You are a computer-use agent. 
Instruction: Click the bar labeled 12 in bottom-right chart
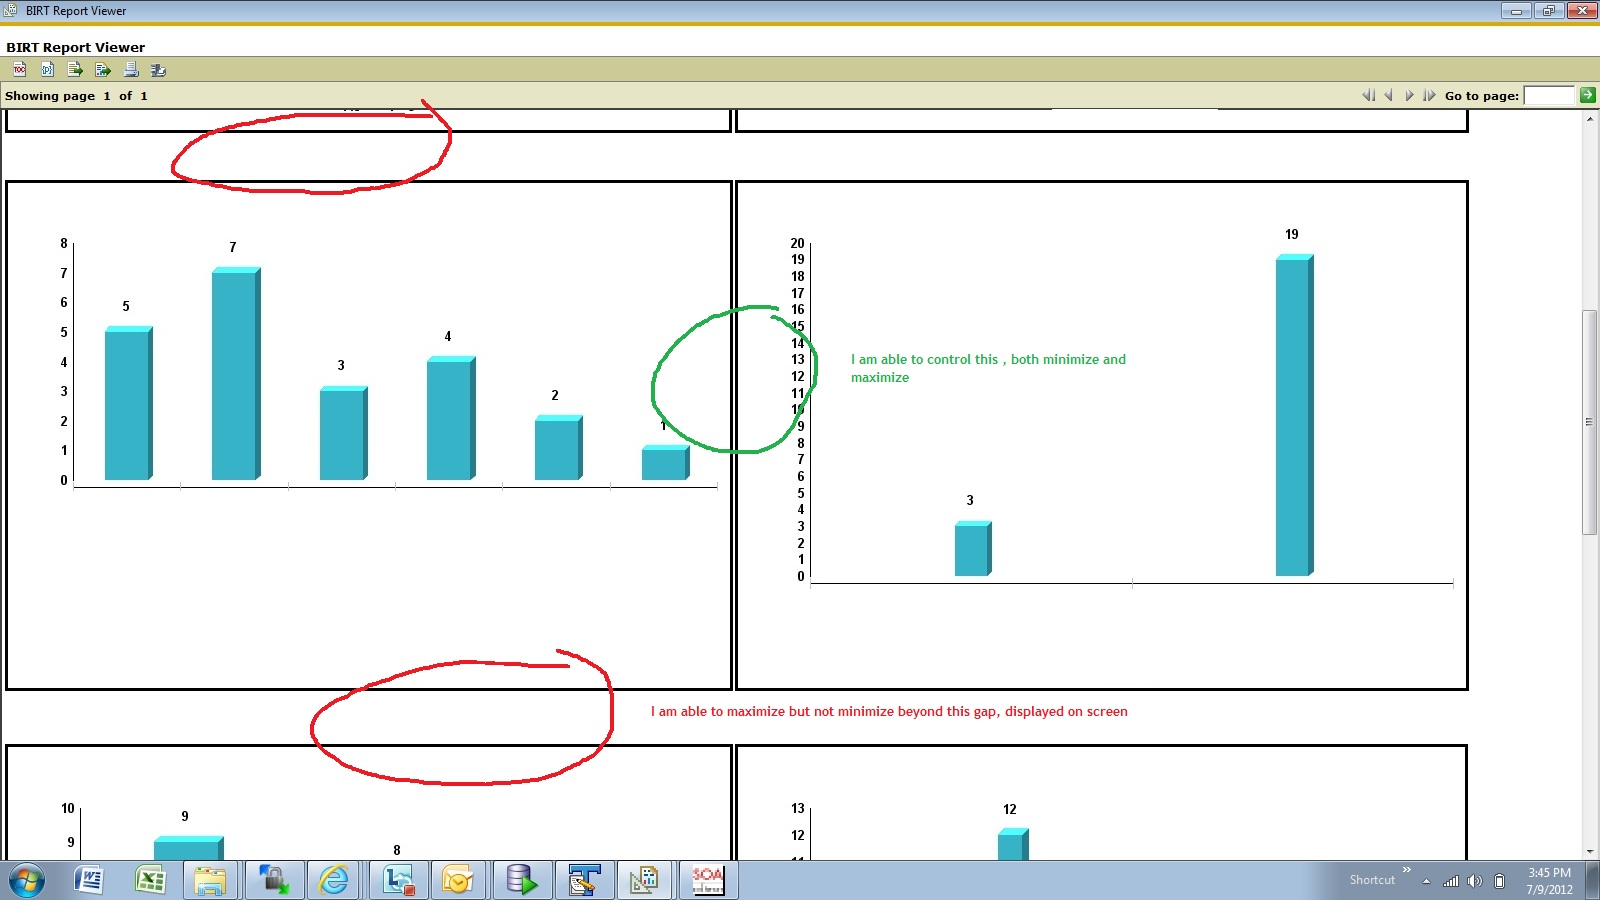point(1012,844)
